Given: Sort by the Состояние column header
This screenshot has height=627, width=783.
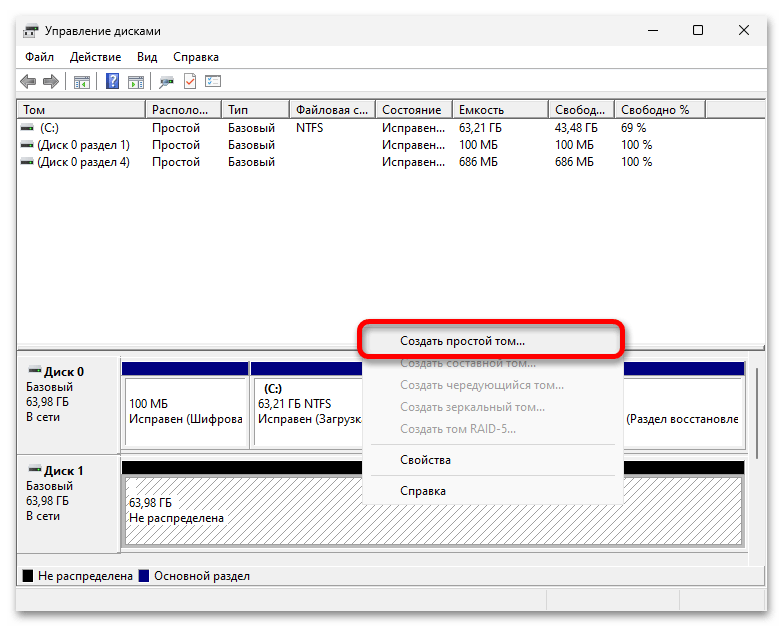Looking at the screenshot, I should [414, 110].
